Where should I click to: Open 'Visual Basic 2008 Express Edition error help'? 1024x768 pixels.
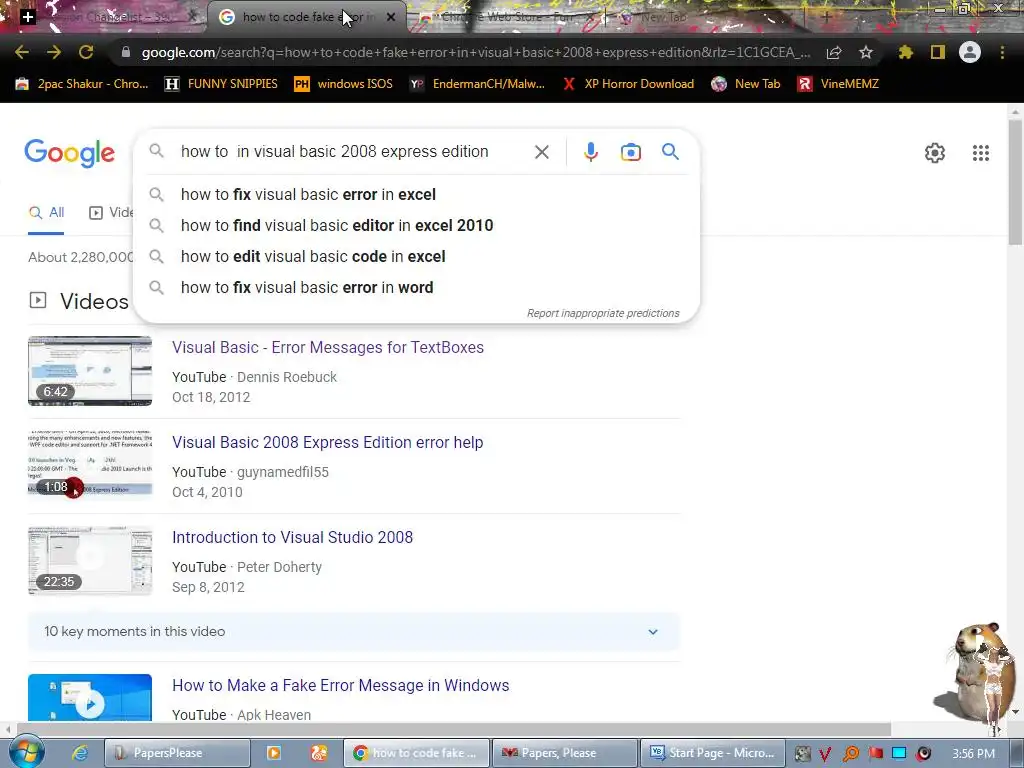(328, 442)
